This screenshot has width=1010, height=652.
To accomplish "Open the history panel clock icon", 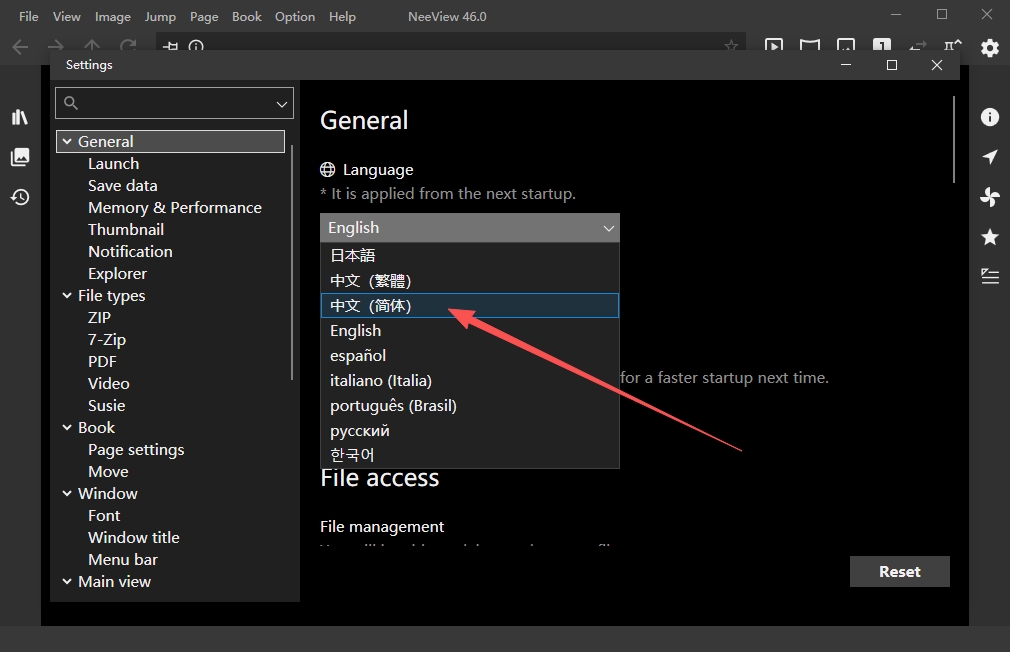I will (x=20, y=197).
